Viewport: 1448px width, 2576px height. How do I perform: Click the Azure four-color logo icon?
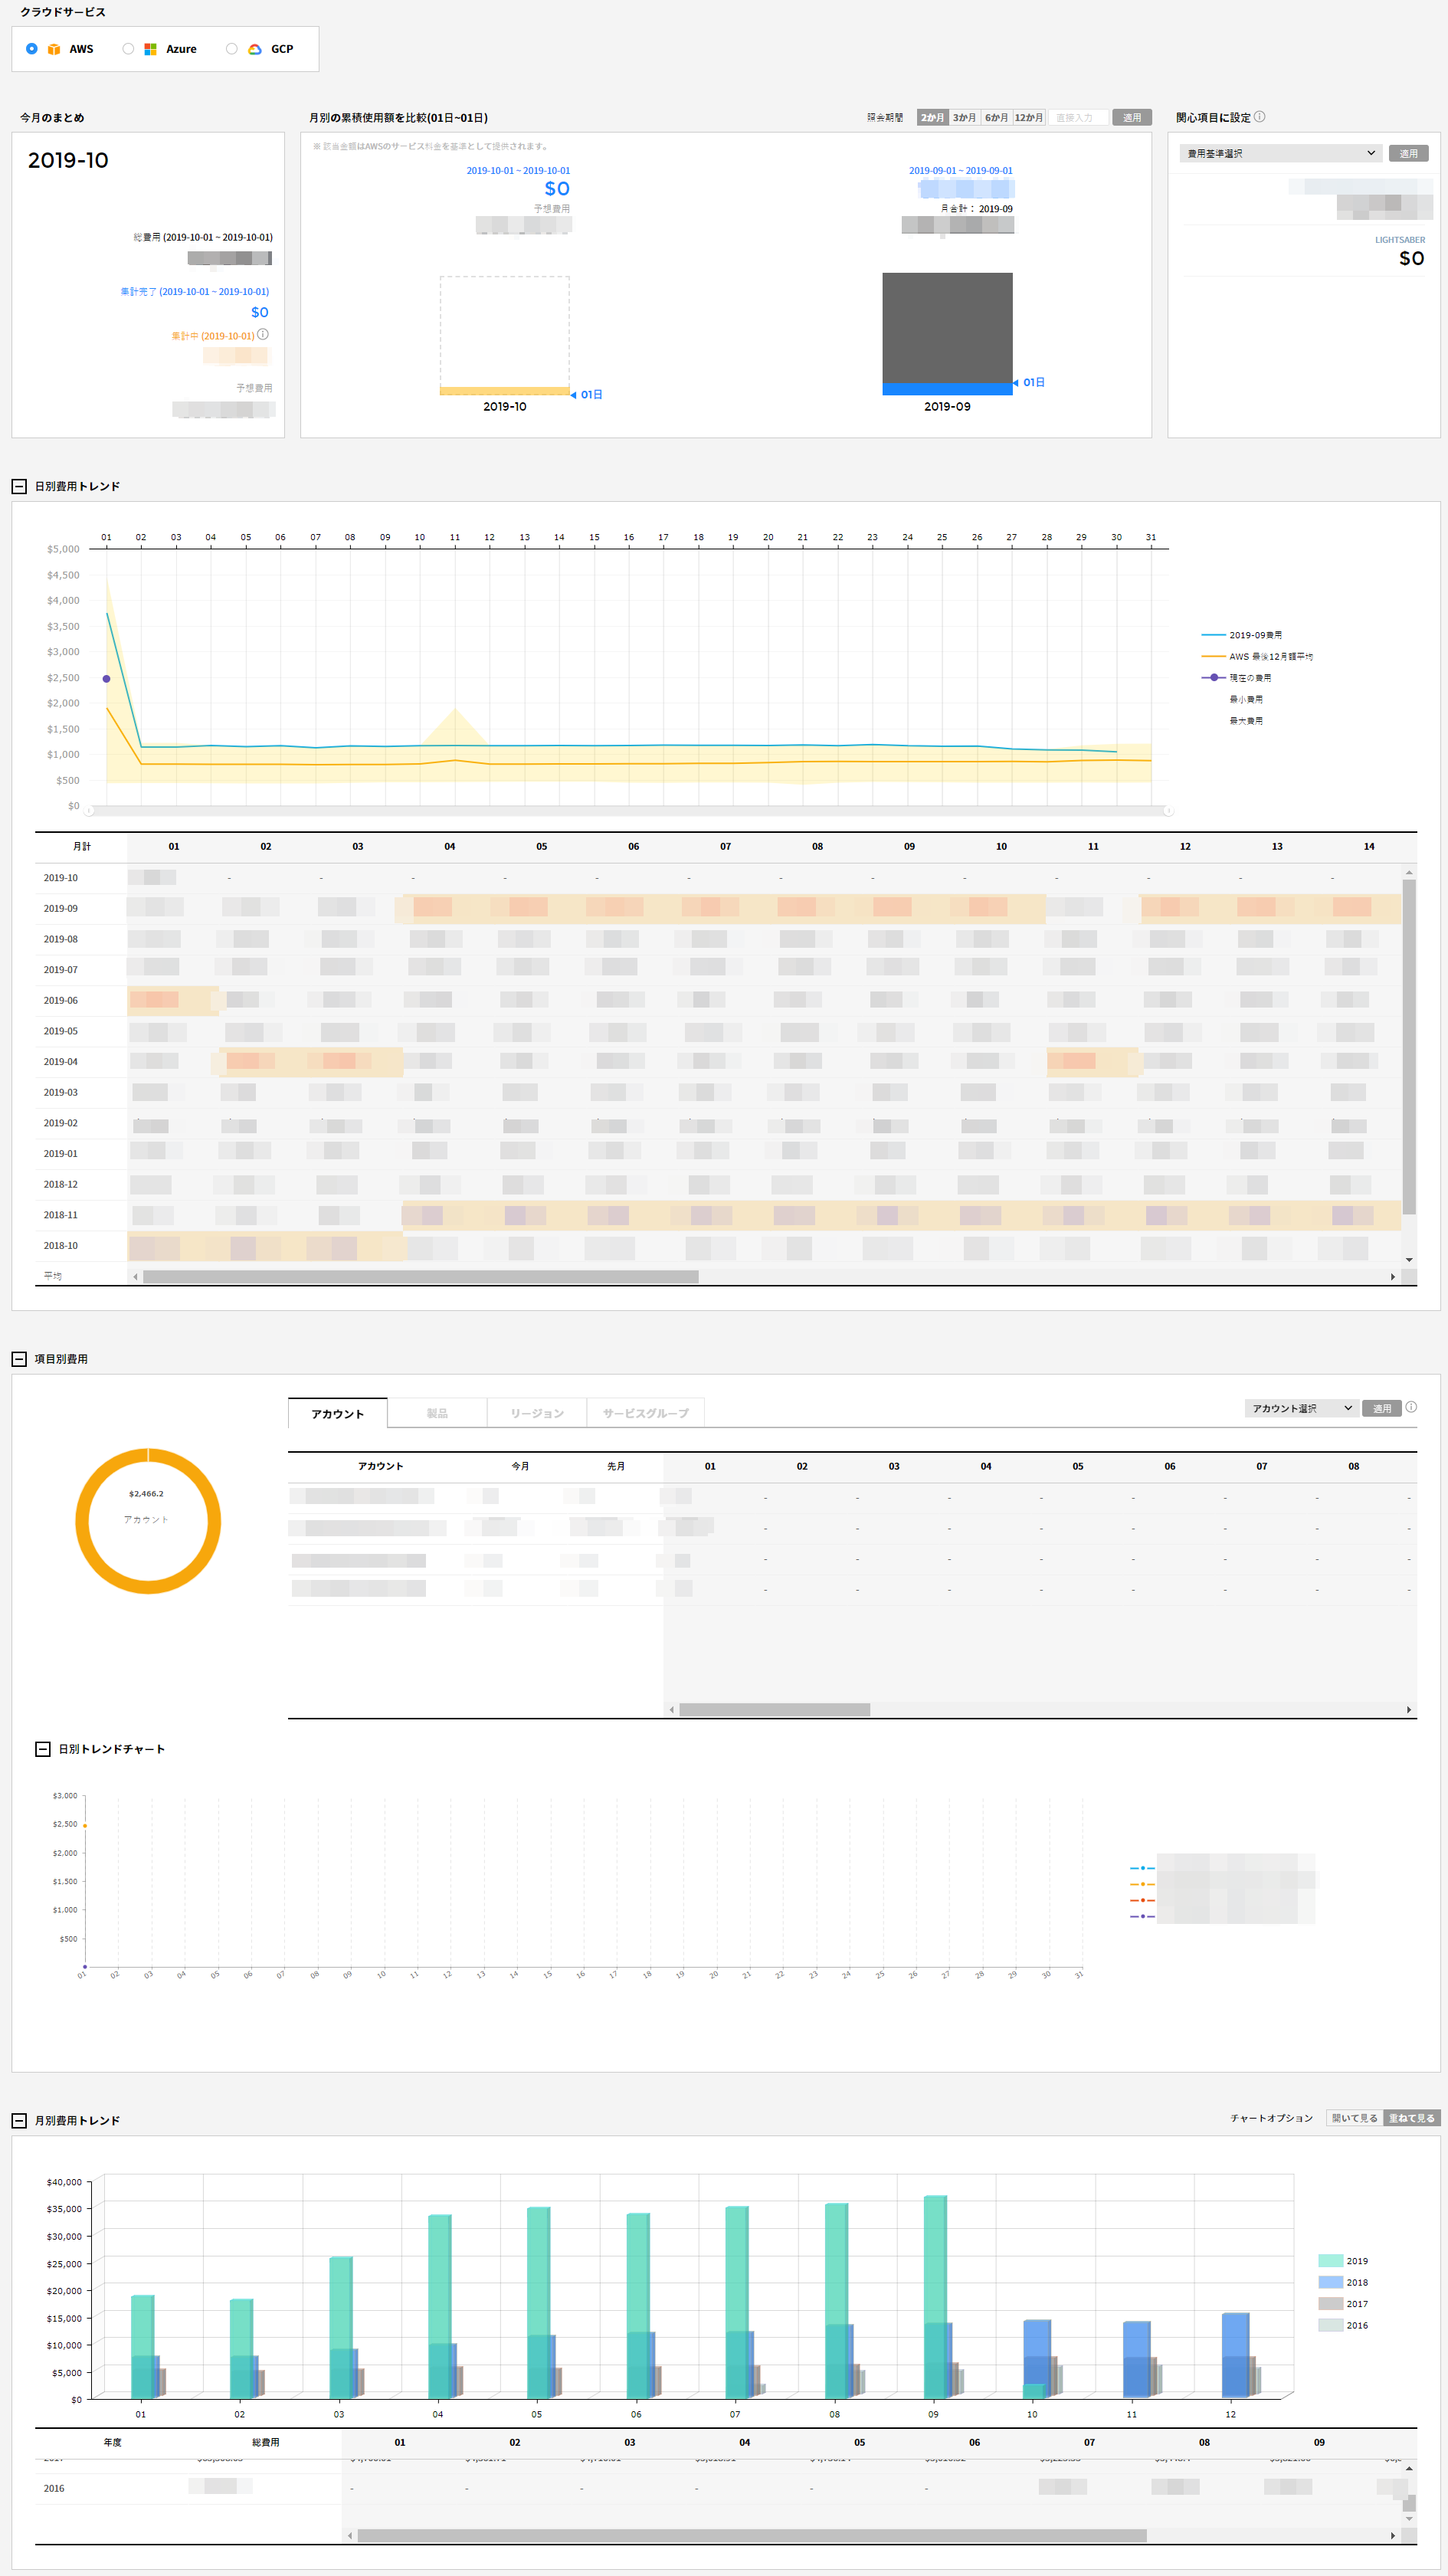[150, 49]
